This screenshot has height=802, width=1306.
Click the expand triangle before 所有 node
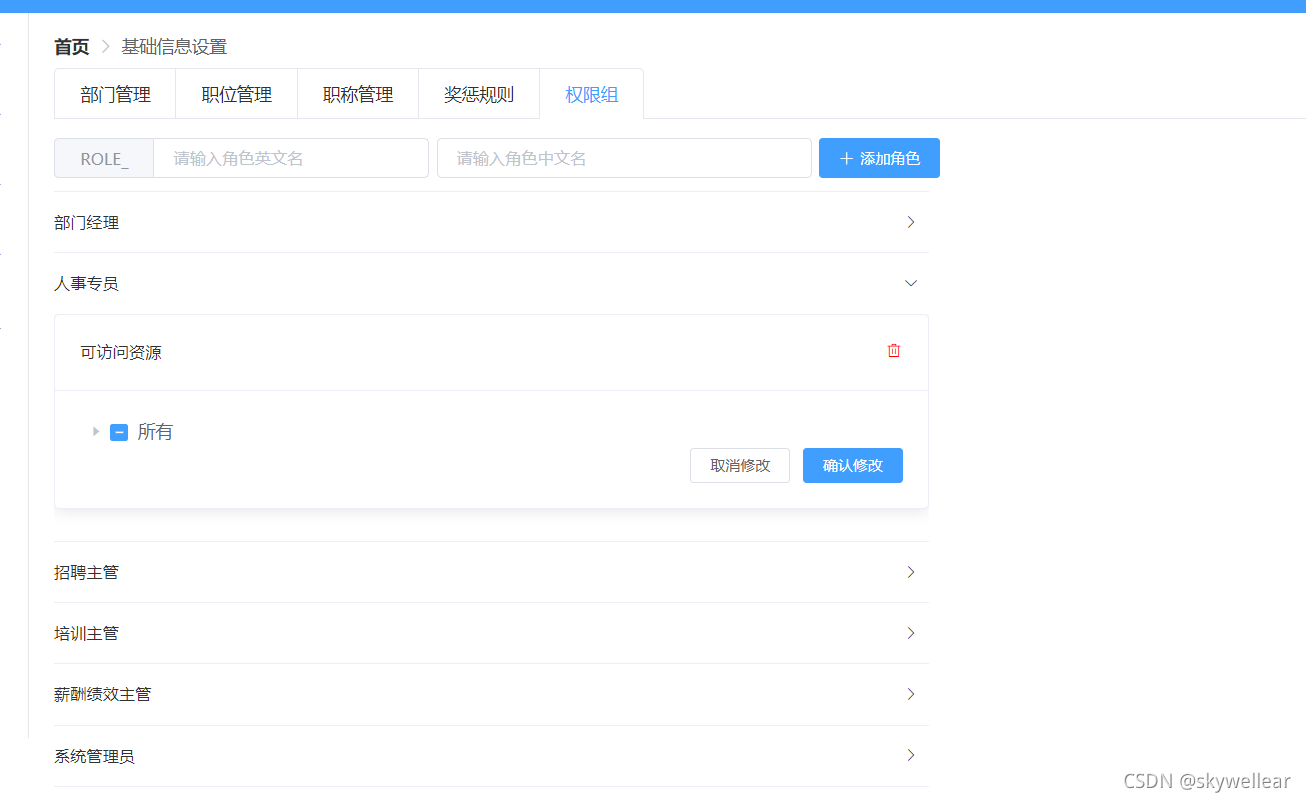point(95,431)
